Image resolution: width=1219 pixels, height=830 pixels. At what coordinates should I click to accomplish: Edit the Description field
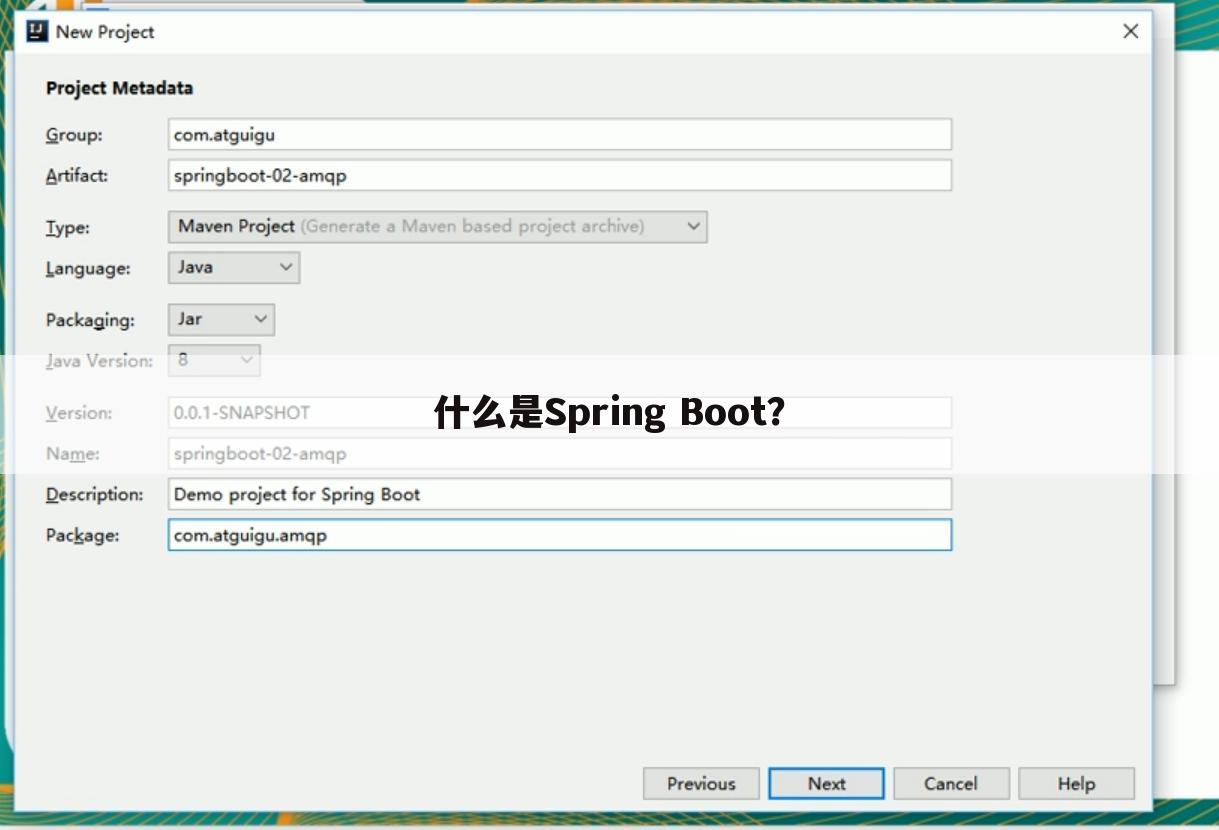click(560, 494)
